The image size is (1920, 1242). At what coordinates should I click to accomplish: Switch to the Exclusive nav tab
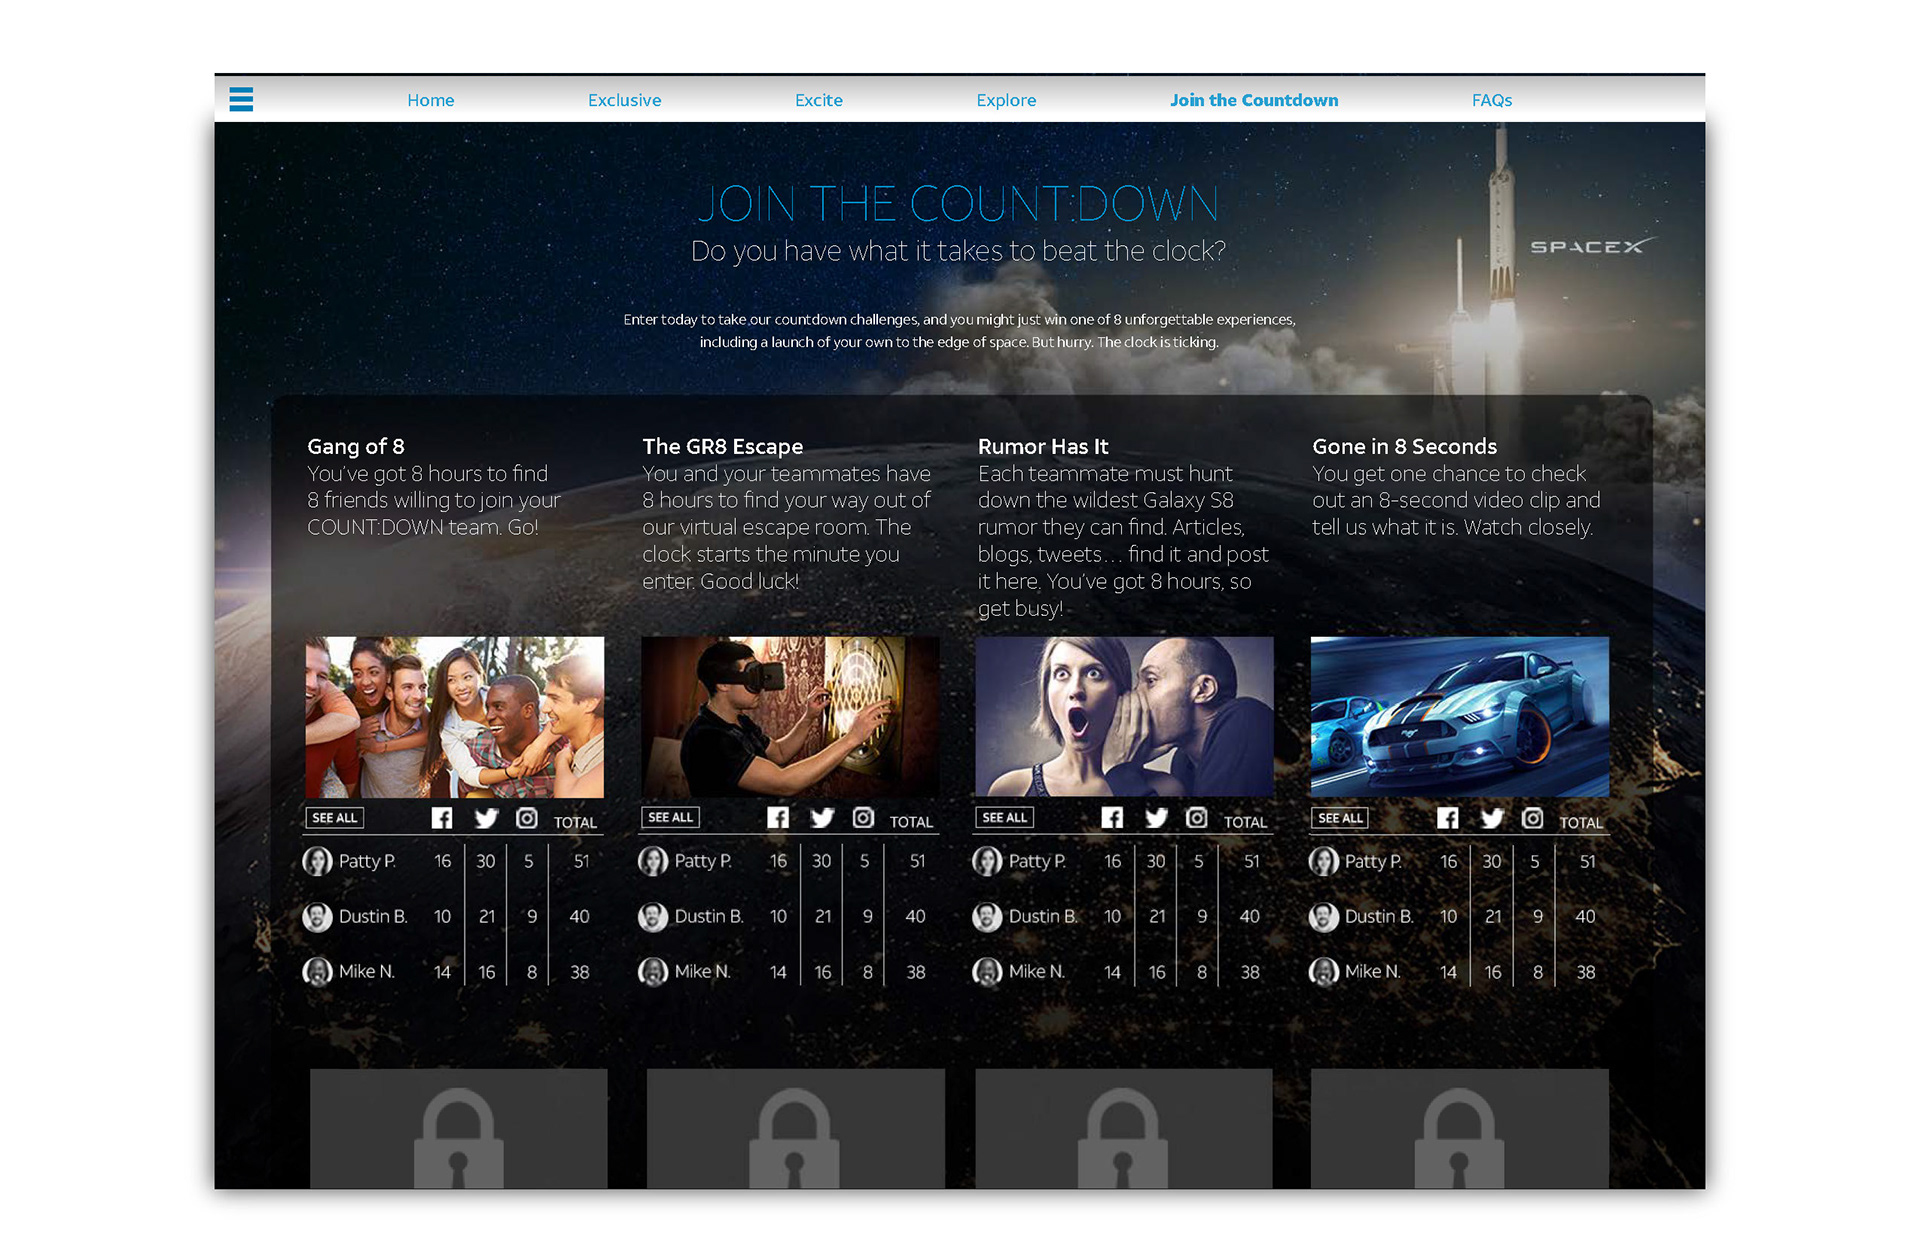tap(624, 100)
